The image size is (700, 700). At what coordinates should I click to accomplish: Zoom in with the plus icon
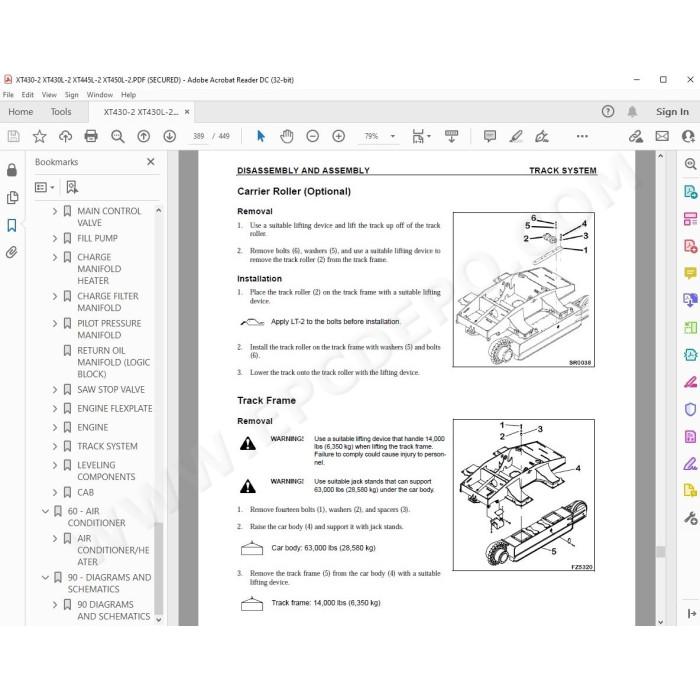click(338, 136)
